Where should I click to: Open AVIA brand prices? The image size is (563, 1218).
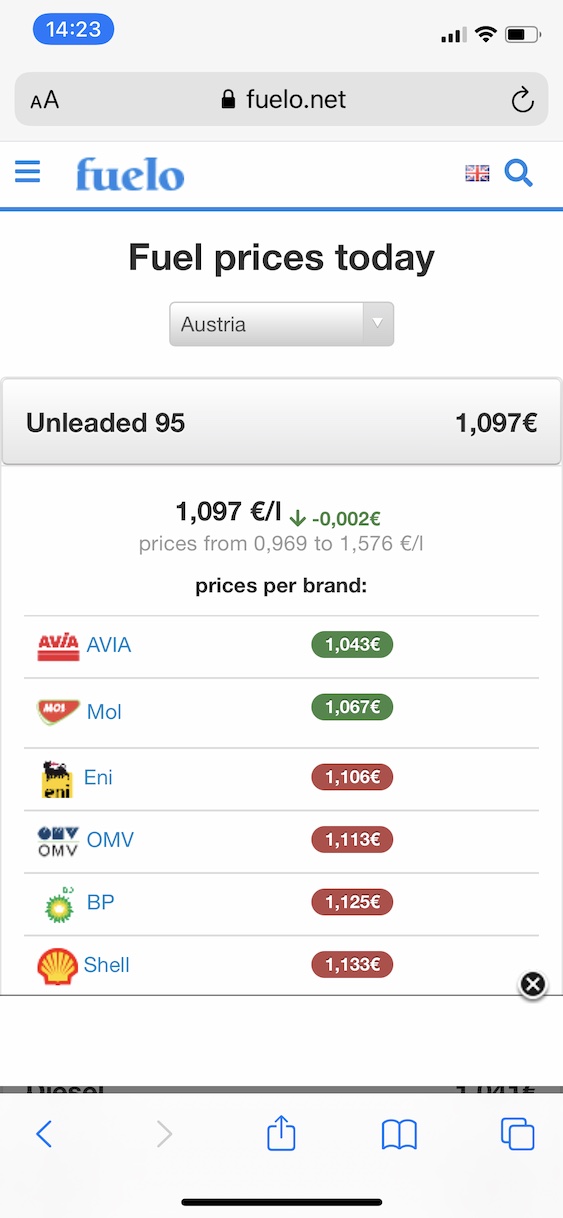(108, 645)
